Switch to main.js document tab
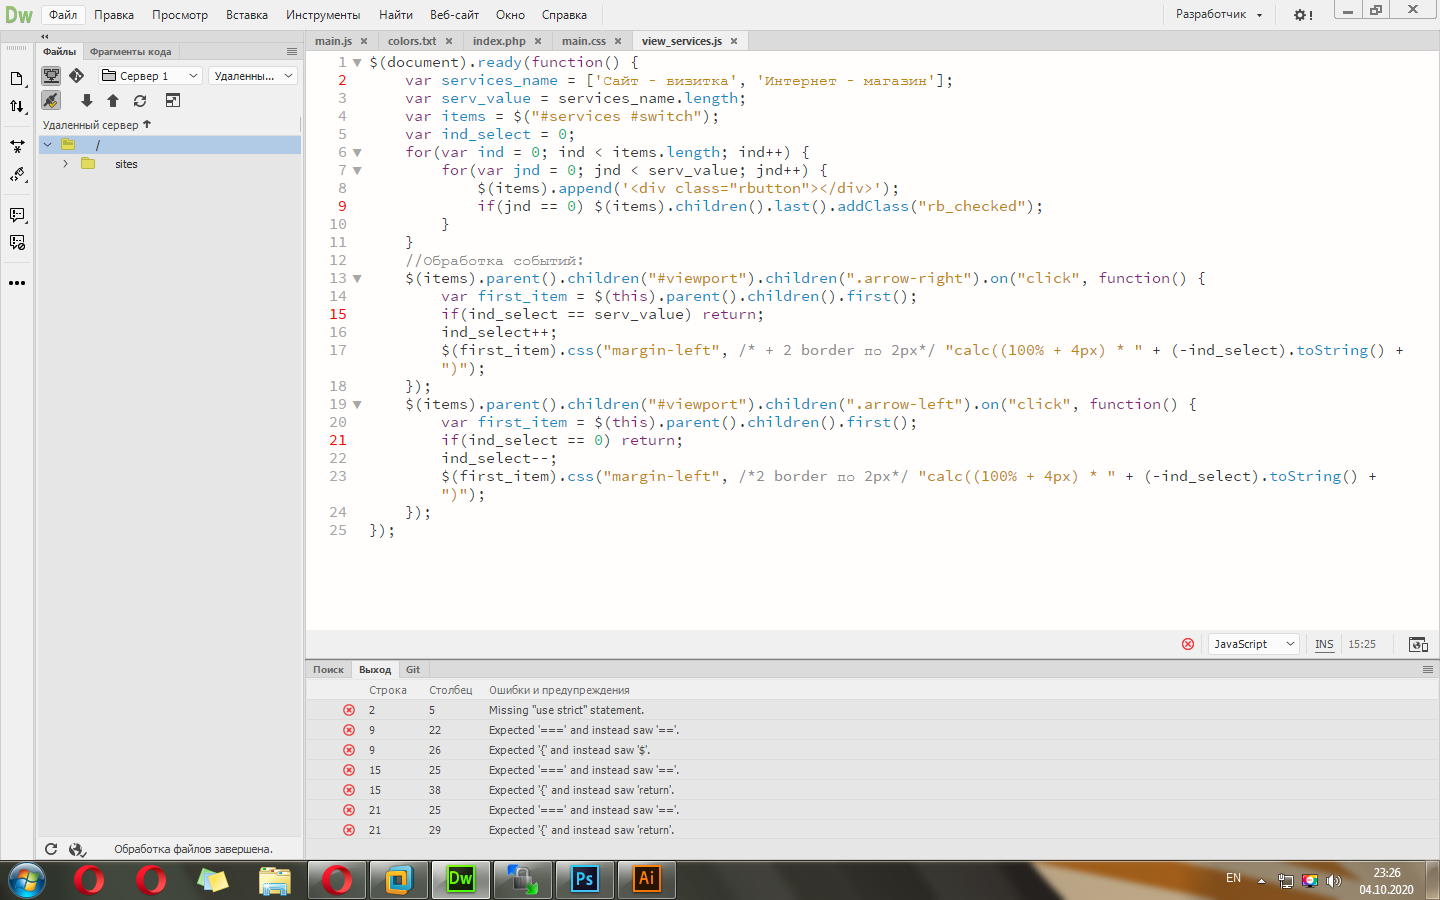1440x900 pixels. coord(333,41)
